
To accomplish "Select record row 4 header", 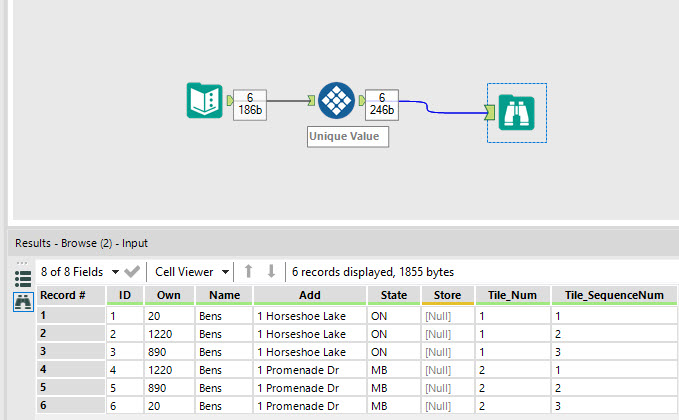I will (70, 368).
